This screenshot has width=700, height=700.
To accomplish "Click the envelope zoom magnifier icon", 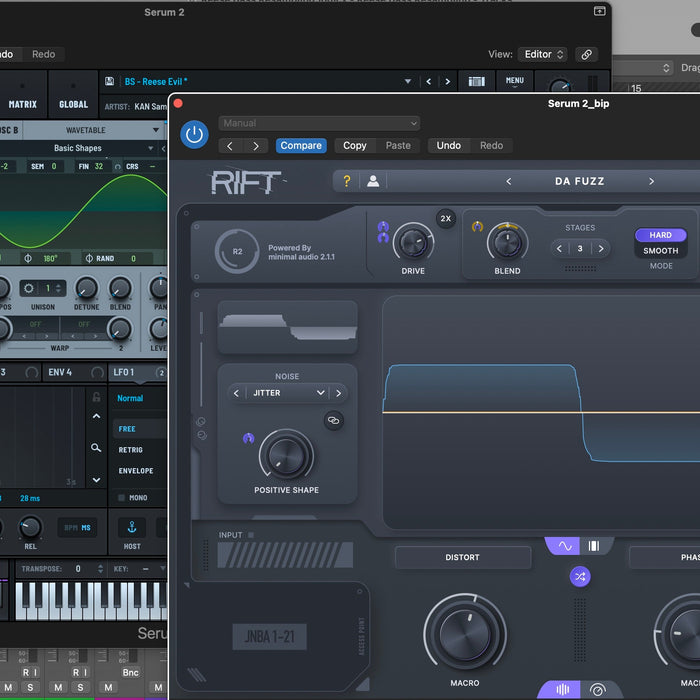I will click(96, 447).
